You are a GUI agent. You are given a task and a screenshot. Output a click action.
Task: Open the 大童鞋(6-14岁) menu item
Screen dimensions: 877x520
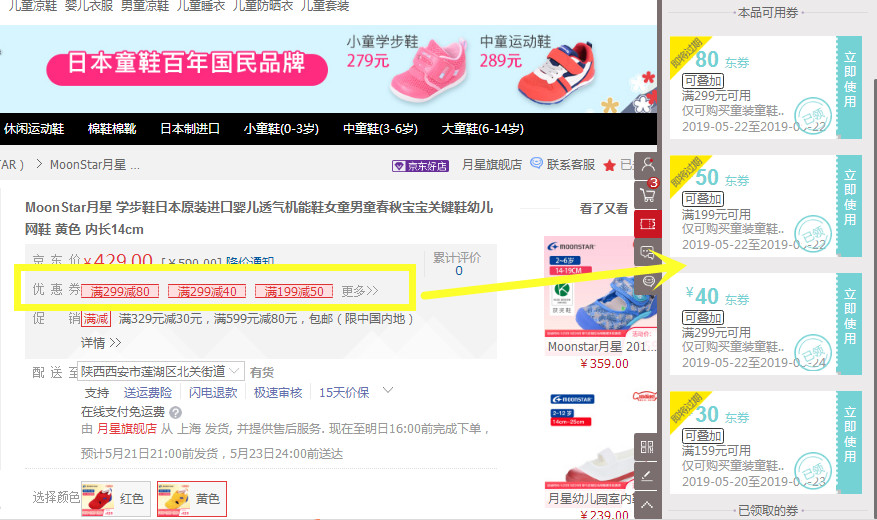[x=483, y=129]
